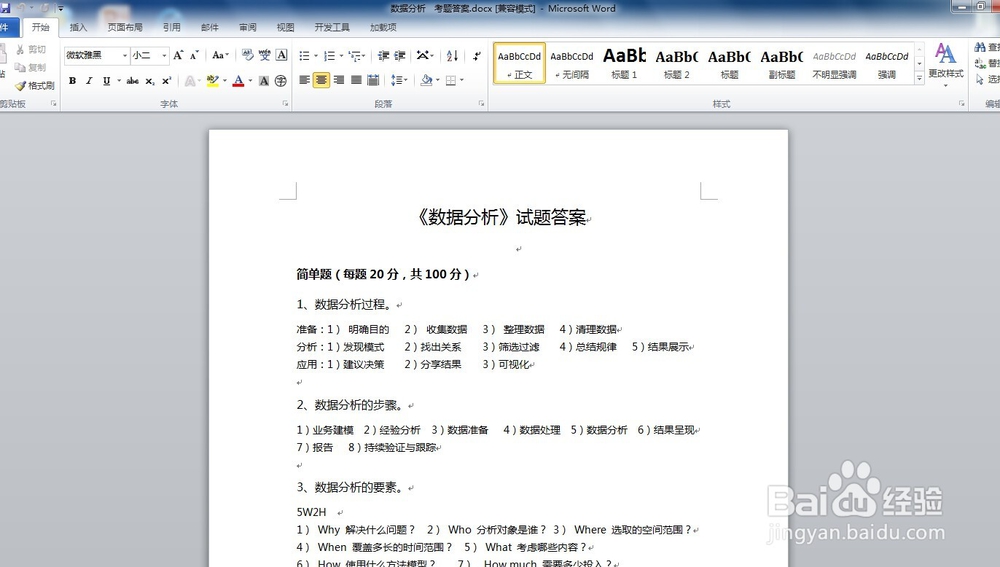Screen dimensions: 1000x567
Task: Click the Phonetic Guide icon
Action: pyautogui.click(x=264, y=55)
